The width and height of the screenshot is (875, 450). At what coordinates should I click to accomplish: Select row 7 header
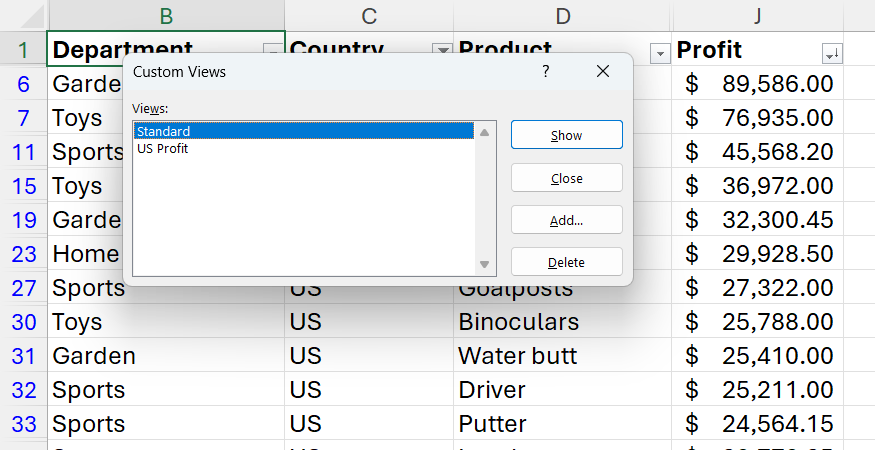pyautogui.click(x=23, y=118)
